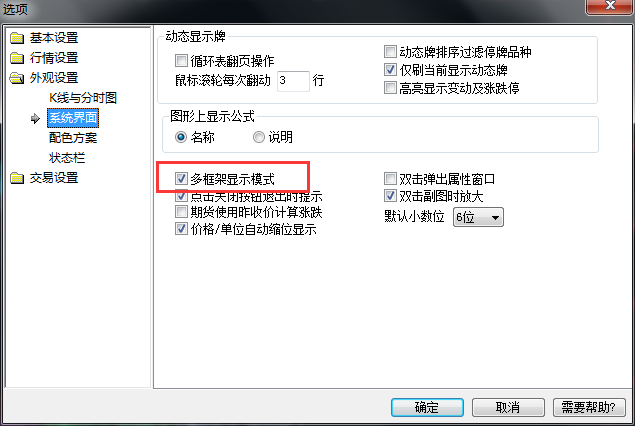Check 双击弹出属性窗口 option
Viewport: 635px width, 426px height.
click(x=390, y=178)
